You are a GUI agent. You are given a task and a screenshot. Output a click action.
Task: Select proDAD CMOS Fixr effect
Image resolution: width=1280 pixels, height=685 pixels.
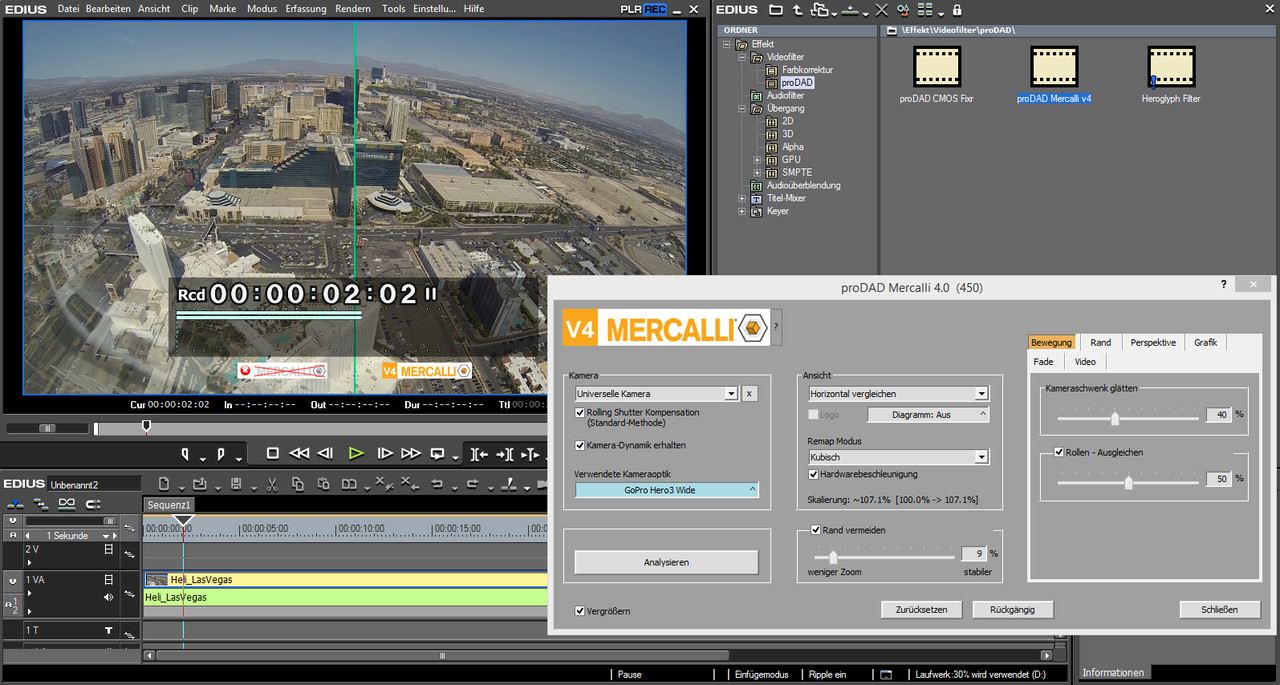tap(937, 76)
